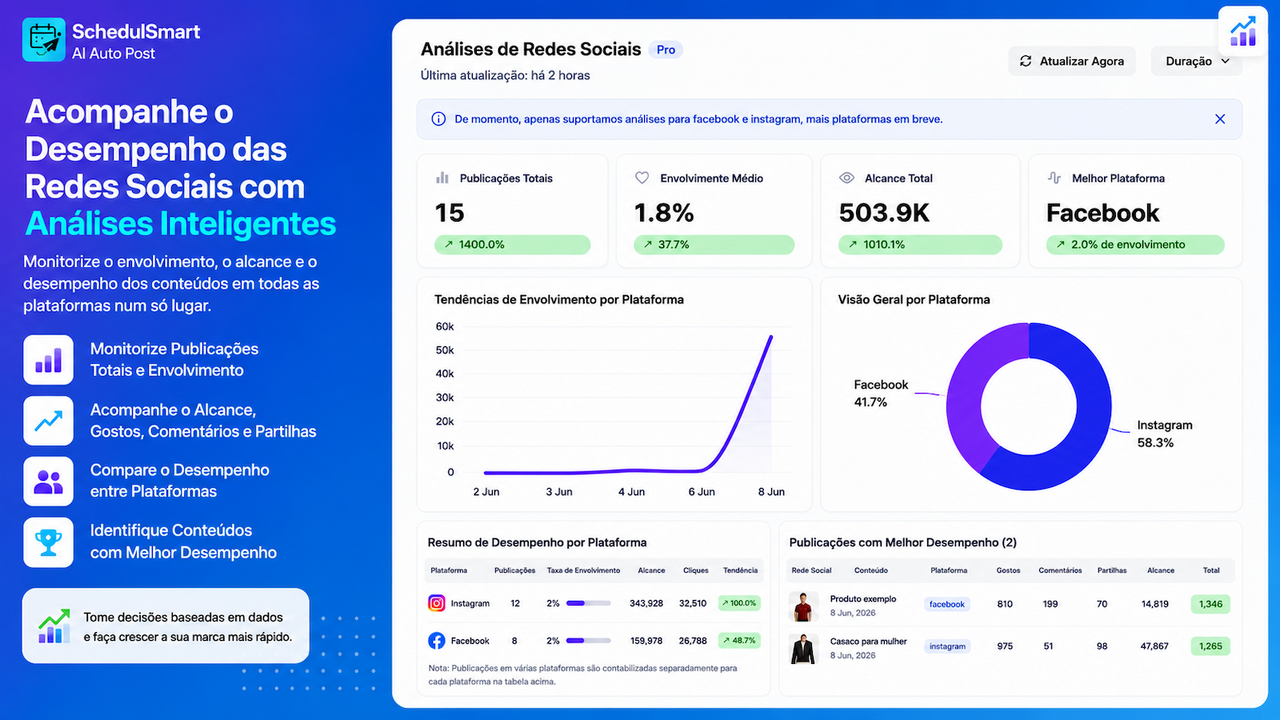Click the instagram tag on Casaco para mulher
The width and height of the screenshot is (1280, 720).
coord(947,646)
